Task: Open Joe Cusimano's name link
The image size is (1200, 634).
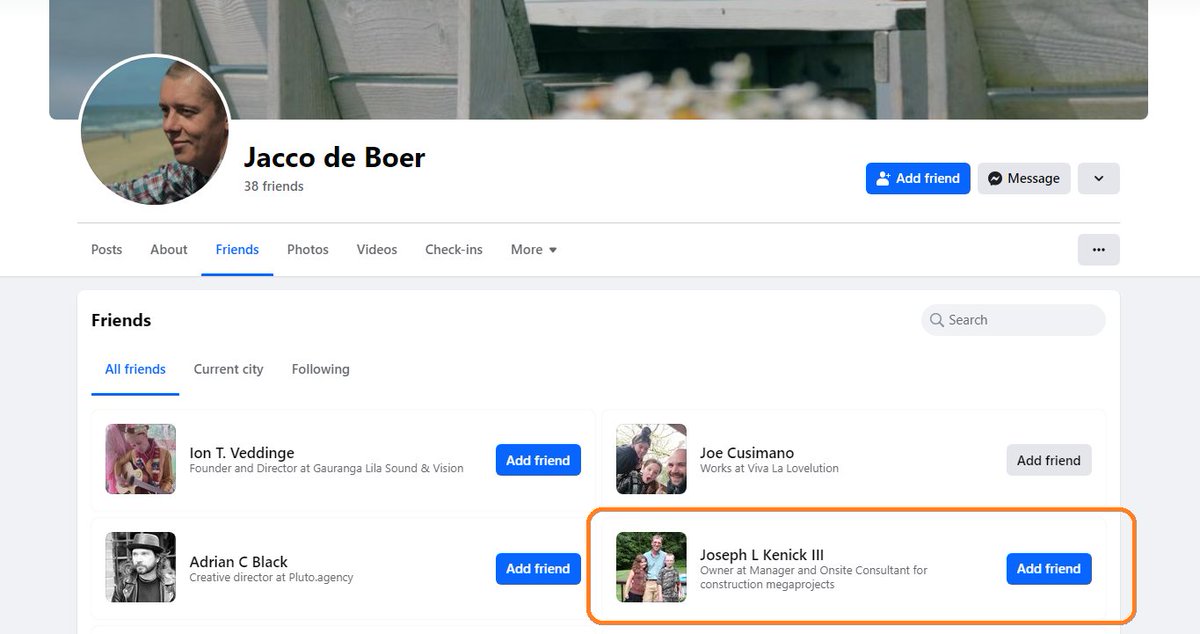Action: [x=747, y=452]
